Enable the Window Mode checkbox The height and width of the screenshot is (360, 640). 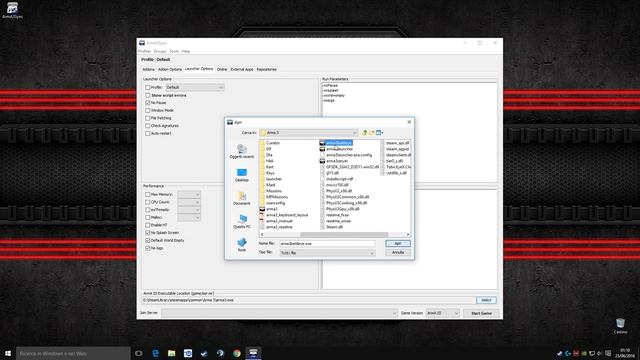click(148, 110)
